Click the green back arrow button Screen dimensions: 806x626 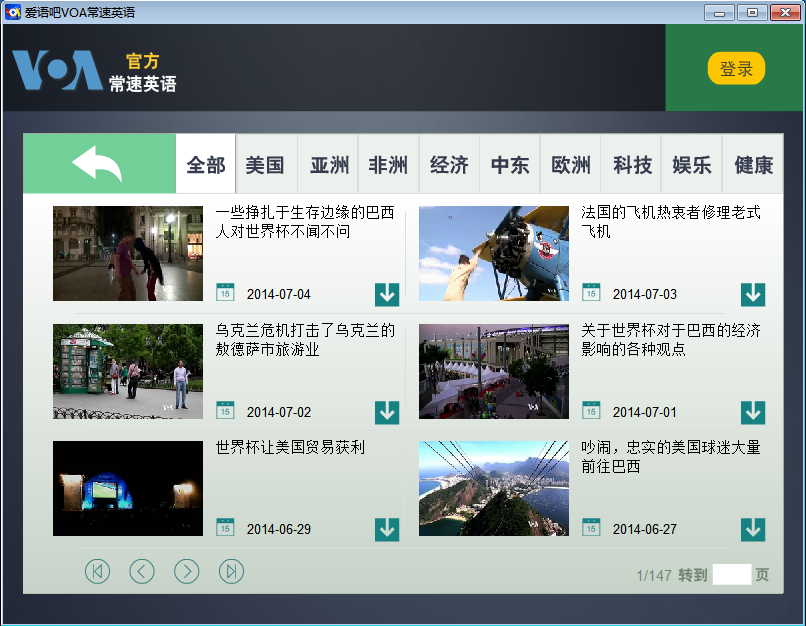coord(99,163)
